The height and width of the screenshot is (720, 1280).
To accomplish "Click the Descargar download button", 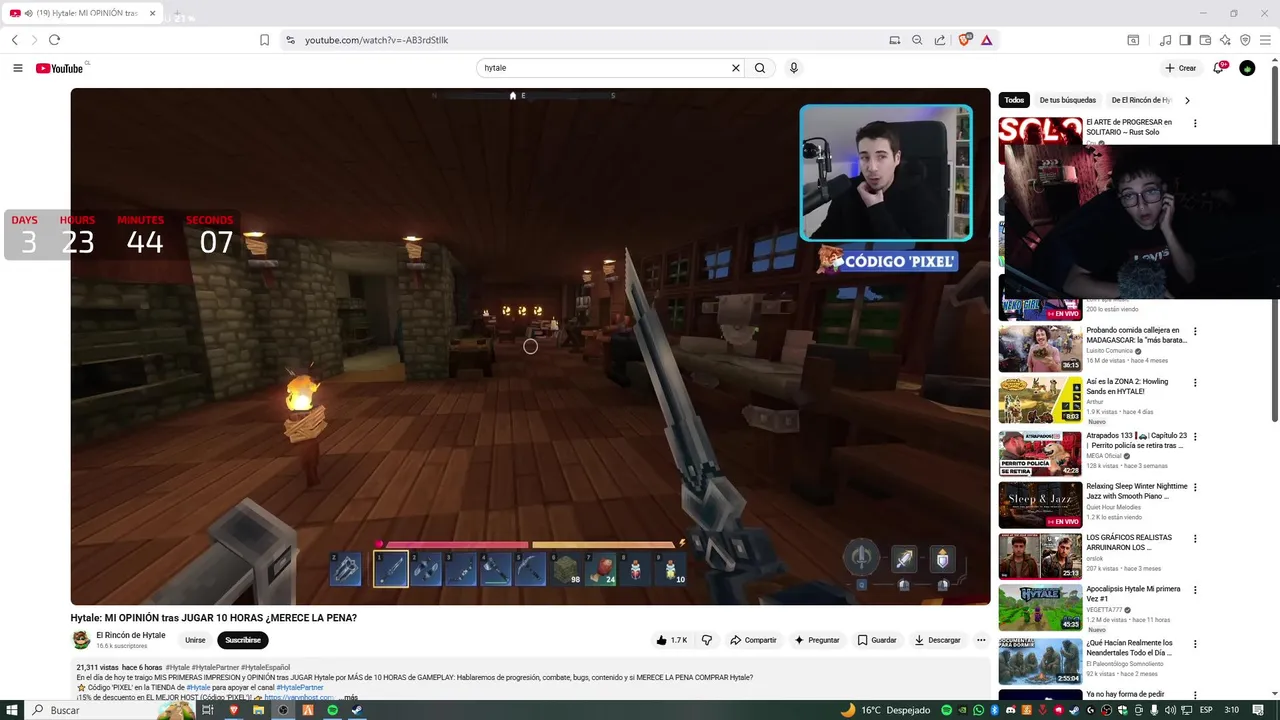I will tap(937, 640).
